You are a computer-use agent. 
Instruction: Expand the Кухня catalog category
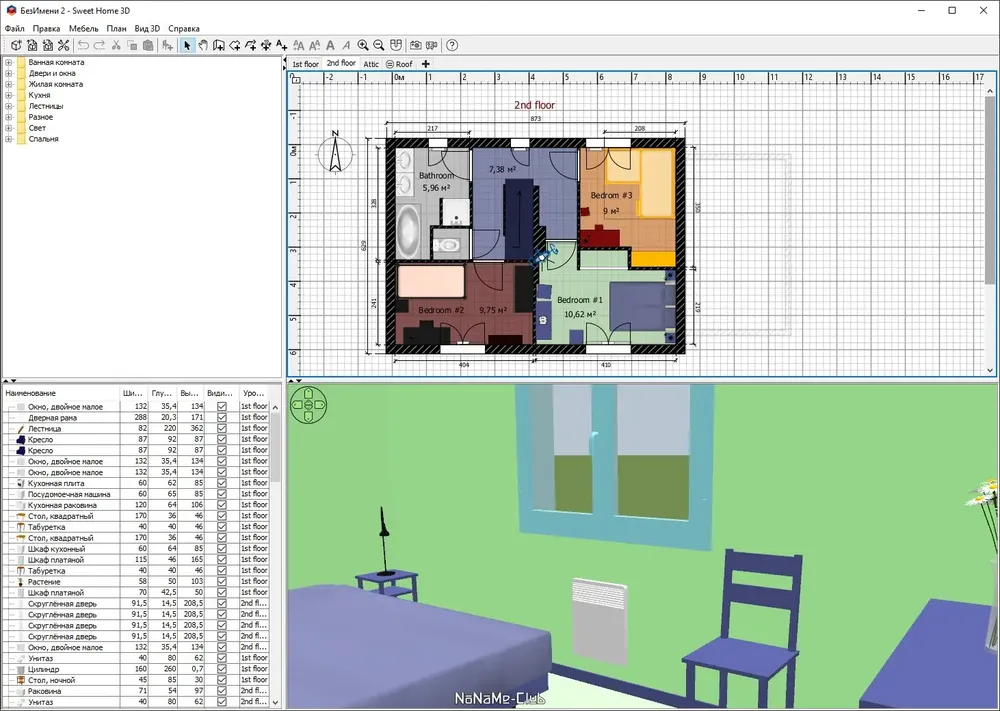click(9, 95)
